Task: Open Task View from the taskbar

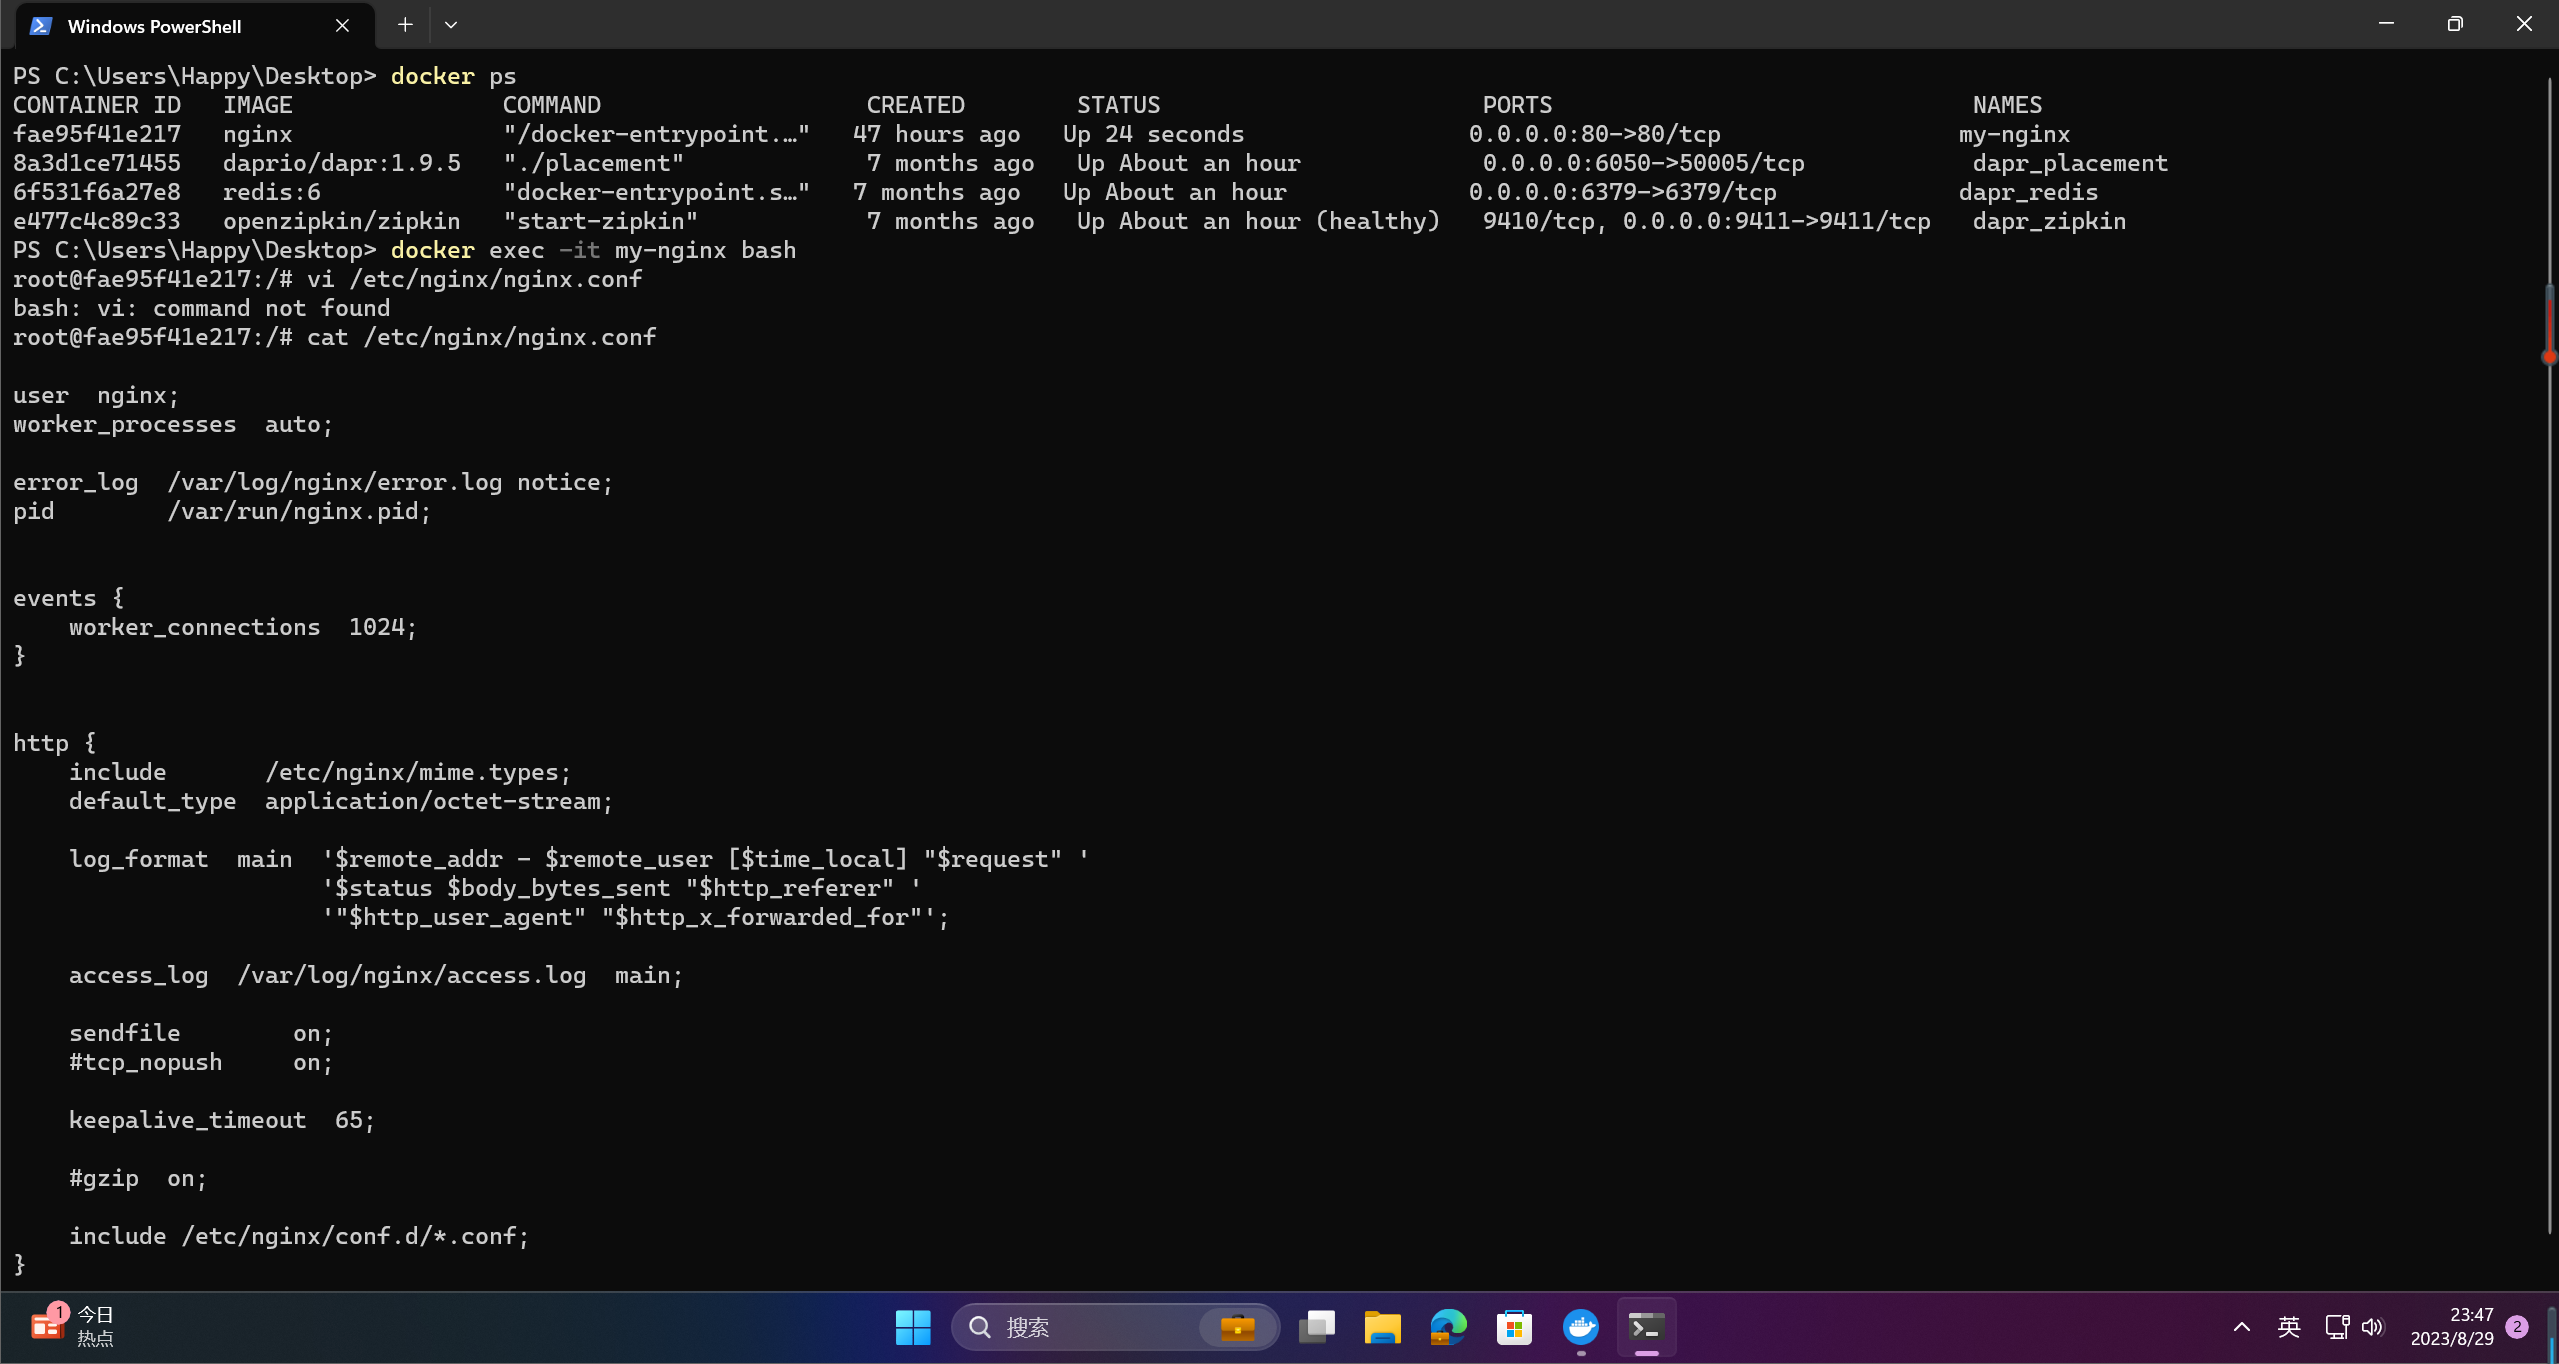Action: coord(1317,1327)
